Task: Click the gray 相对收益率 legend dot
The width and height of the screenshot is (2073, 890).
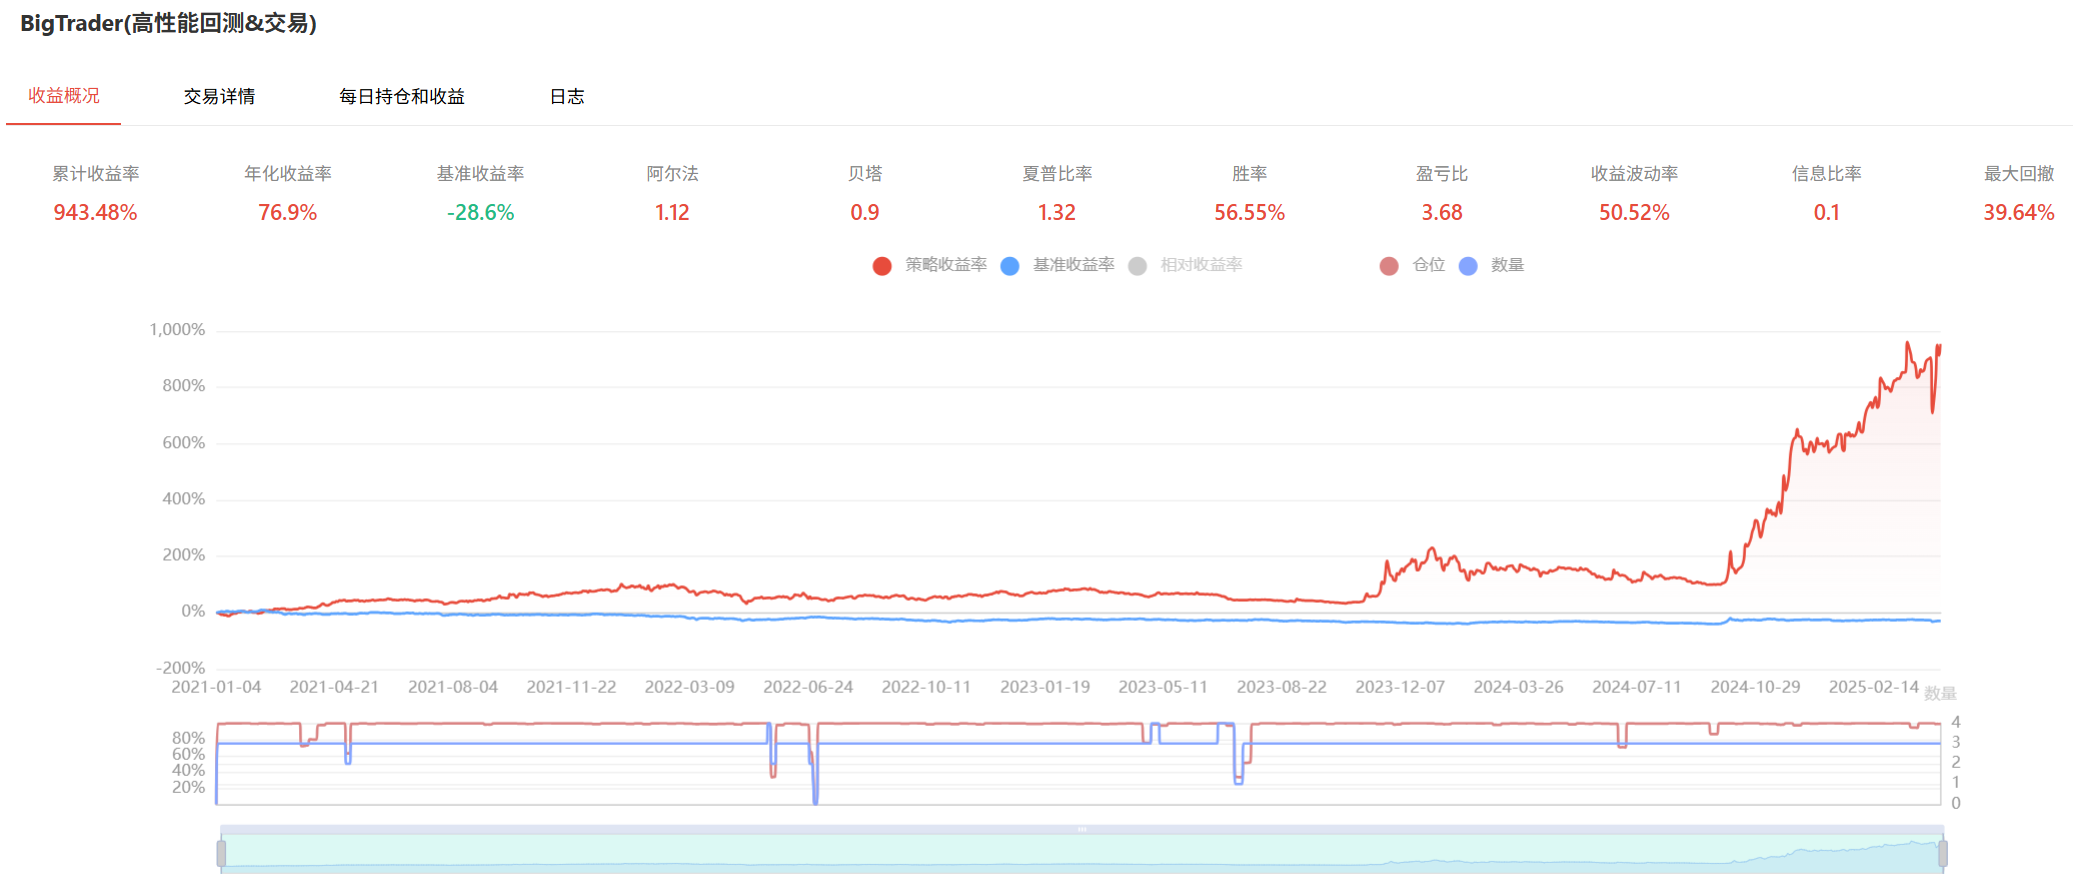Action: coord(1137,266)
